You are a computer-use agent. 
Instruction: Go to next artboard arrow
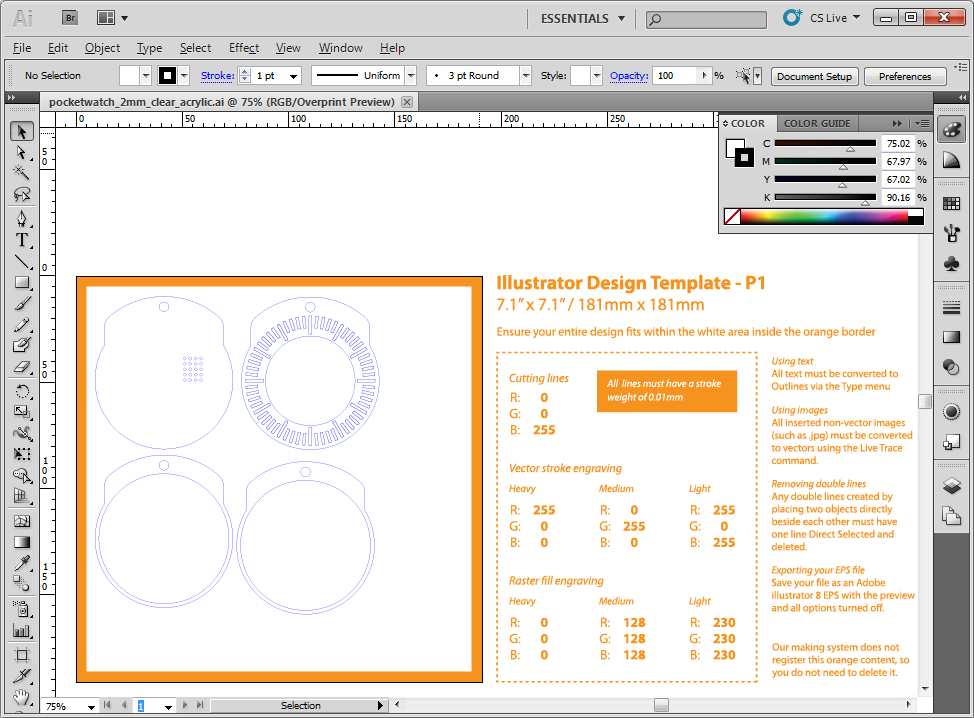(184, 705)
